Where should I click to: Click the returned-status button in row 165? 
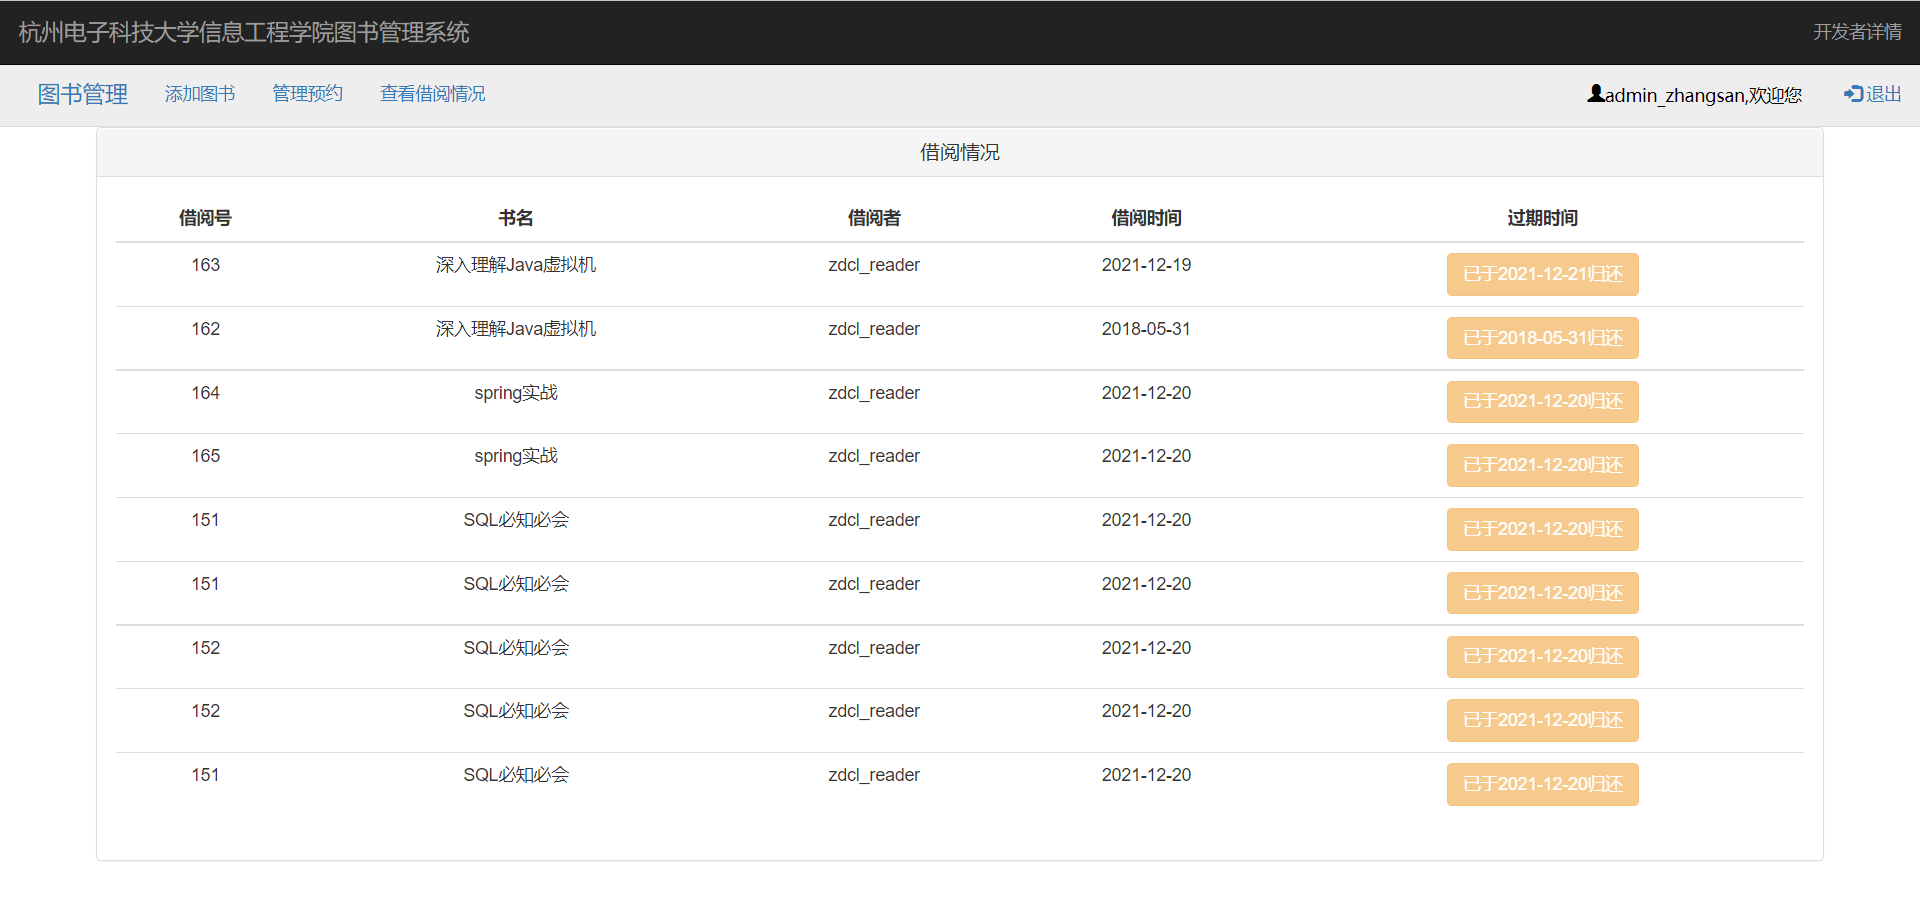tap(1543, 465)
